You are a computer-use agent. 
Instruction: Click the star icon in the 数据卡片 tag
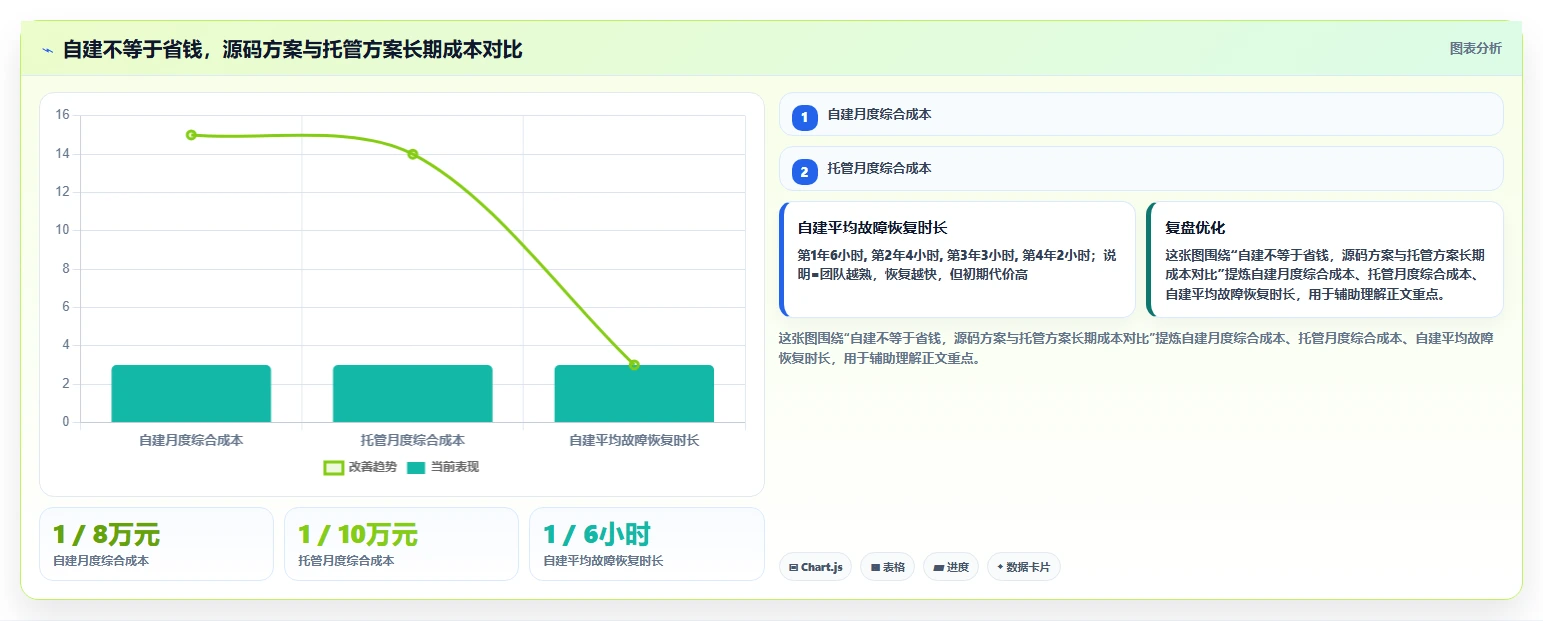(x=1000, y=567)
